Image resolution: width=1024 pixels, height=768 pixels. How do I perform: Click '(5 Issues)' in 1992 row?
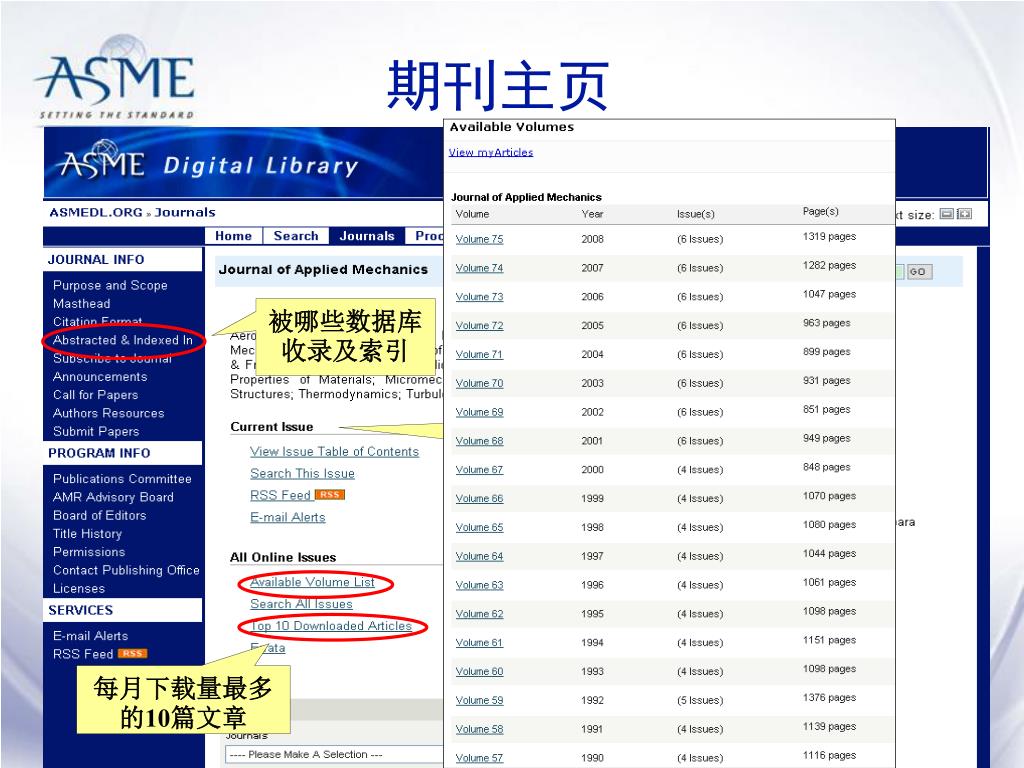tap(700, 700)
